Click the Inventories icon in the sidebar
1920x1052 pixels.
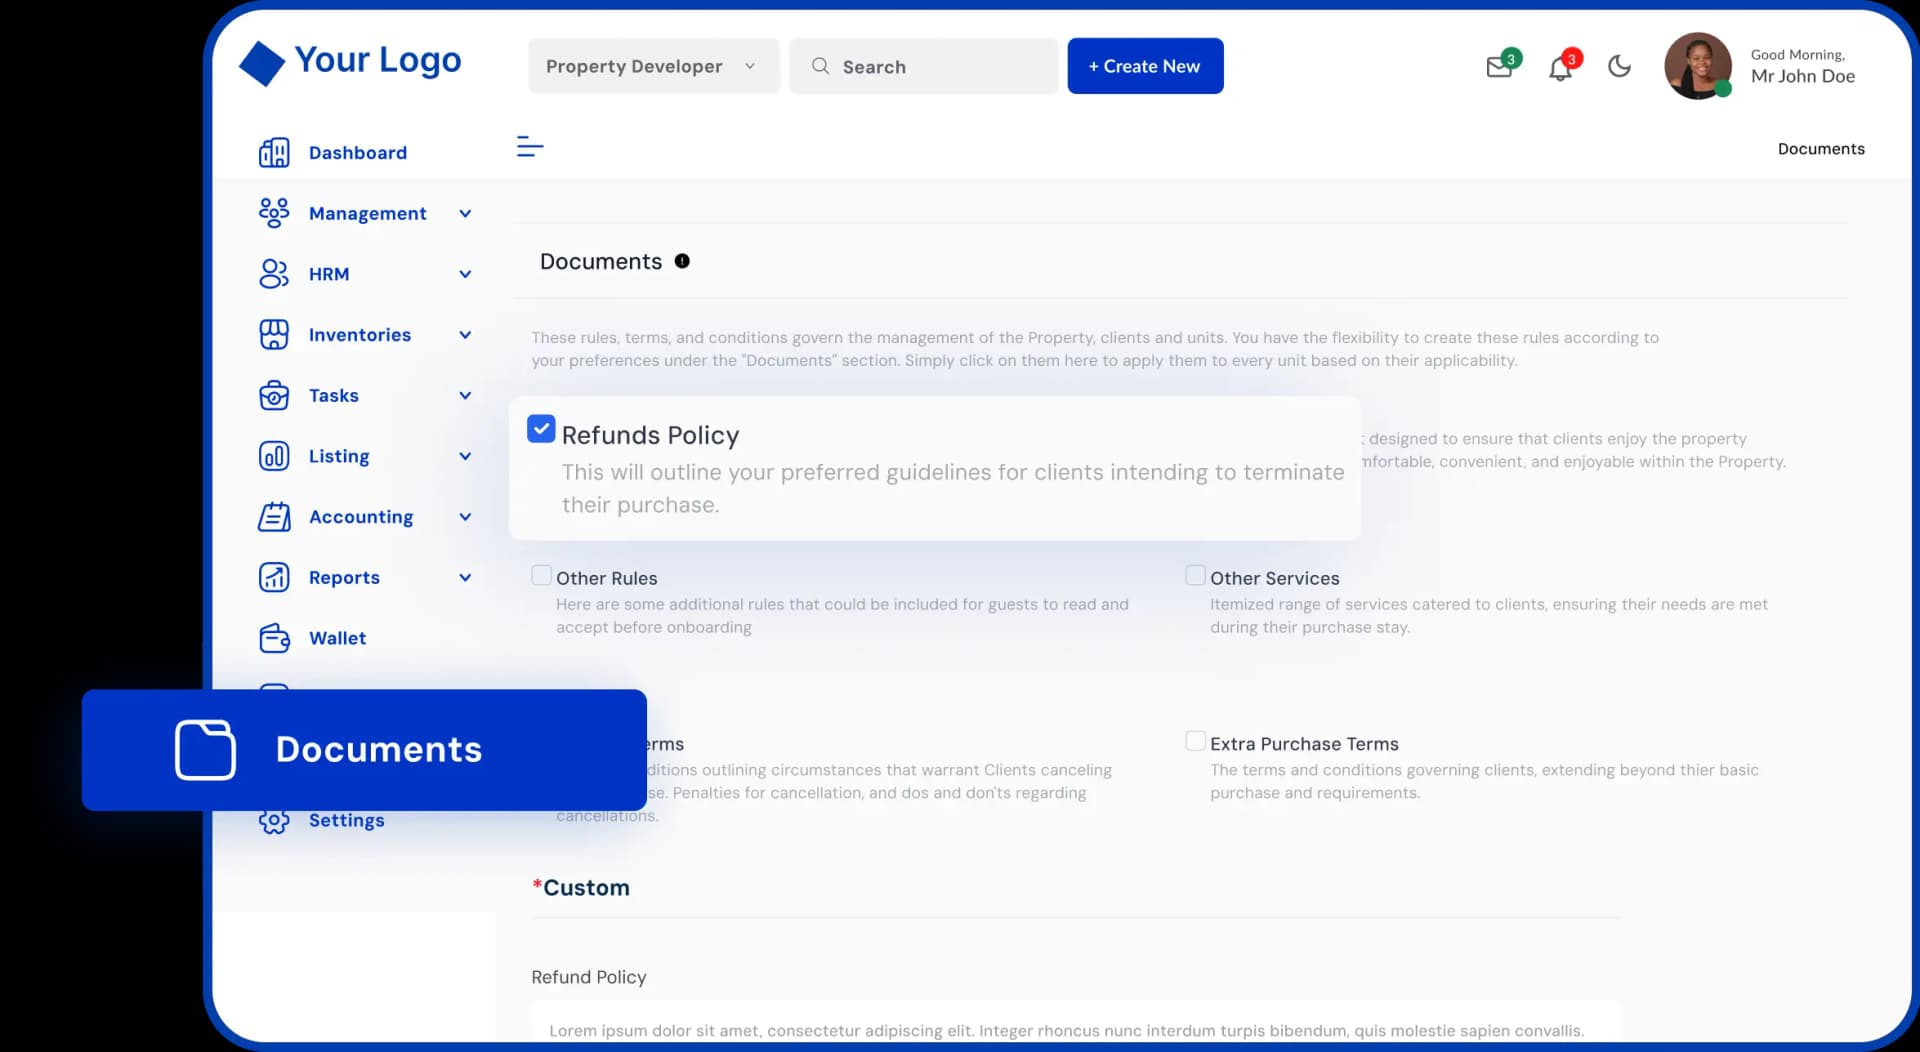[274, 335]
